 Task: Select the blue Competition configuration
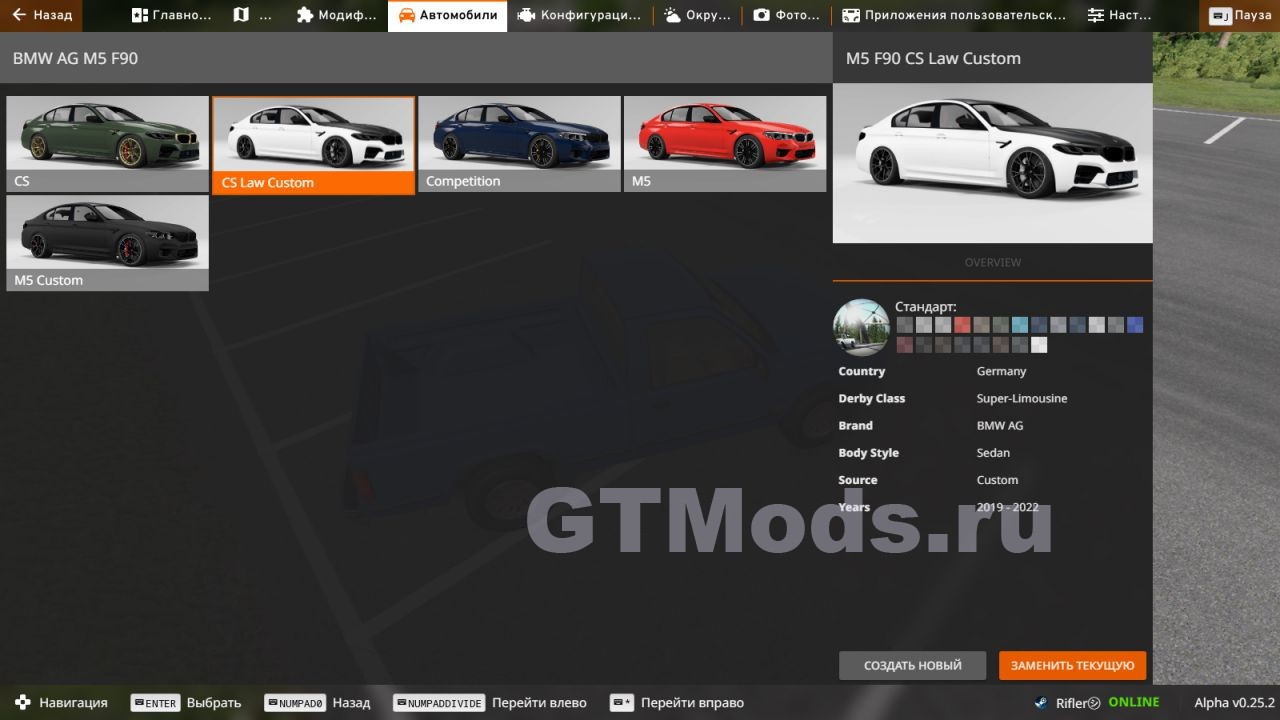point(519,144)
